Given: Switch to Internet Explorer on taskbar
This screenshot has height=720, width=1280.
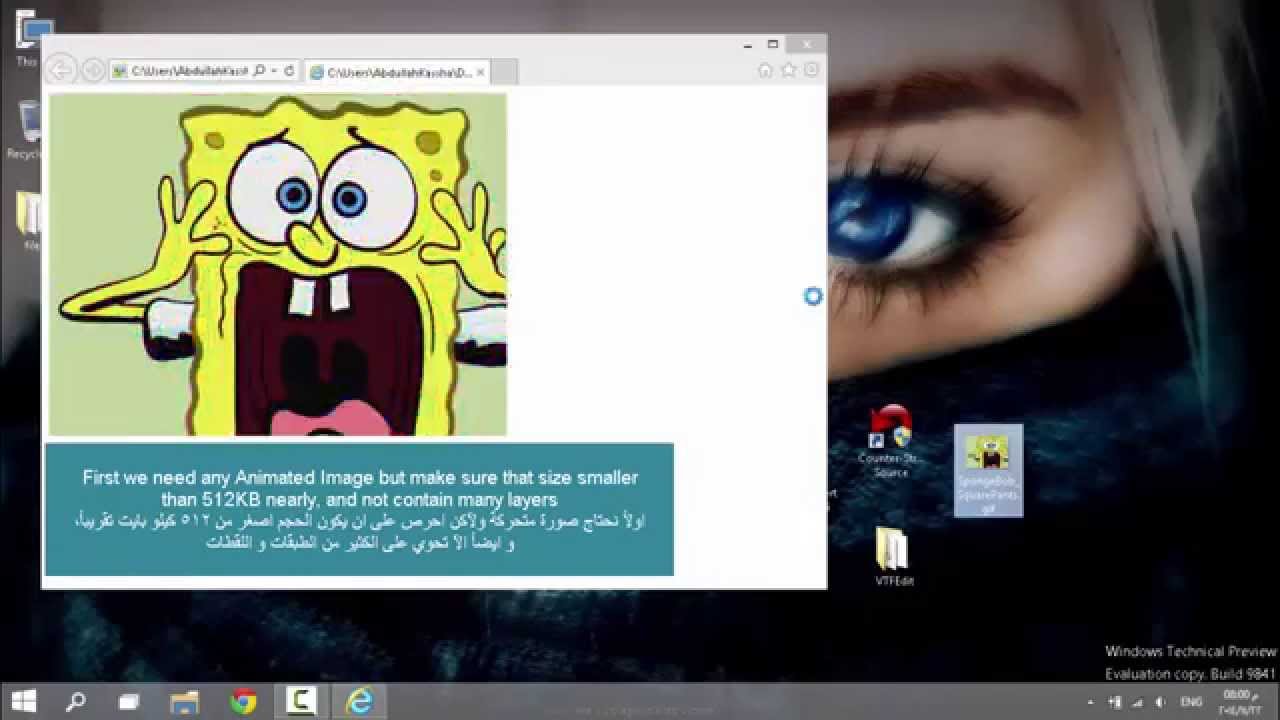Looking at the screenshot, I should click(358, 701).
